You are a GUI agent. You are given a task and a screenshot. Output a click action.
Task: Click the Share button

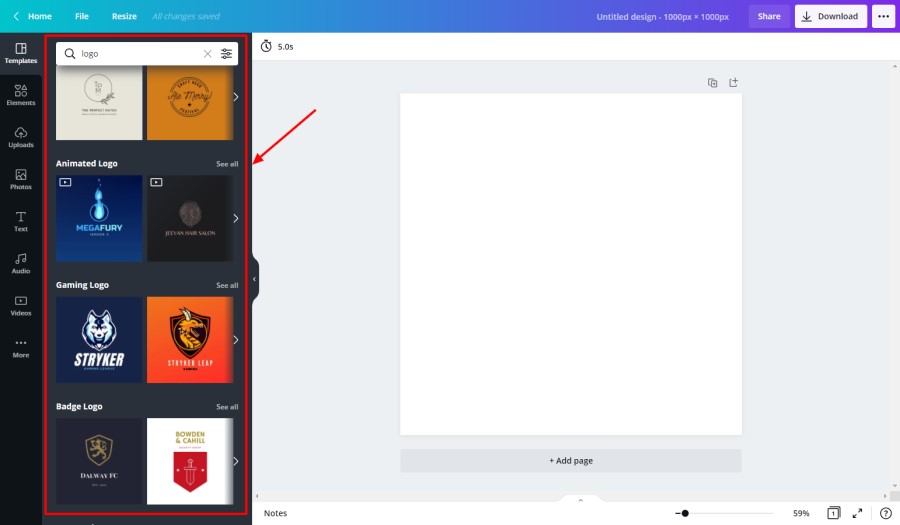coord(769,16)
